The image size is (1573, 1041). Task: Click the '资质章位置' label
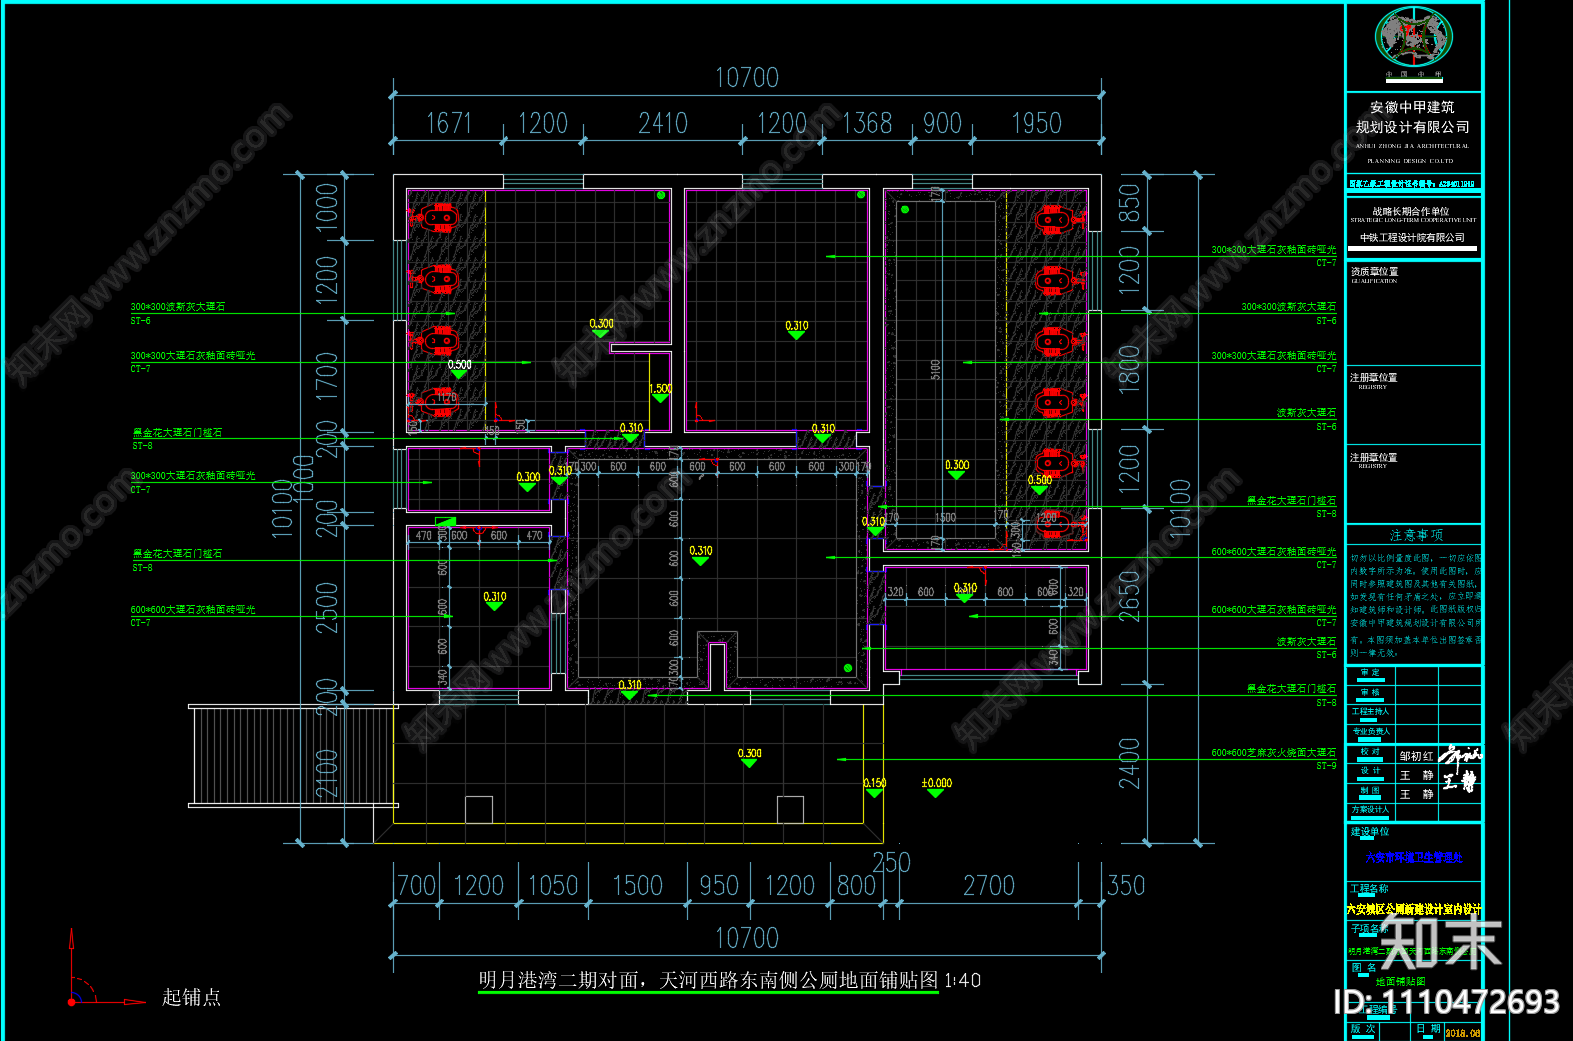pos(1374,271)
